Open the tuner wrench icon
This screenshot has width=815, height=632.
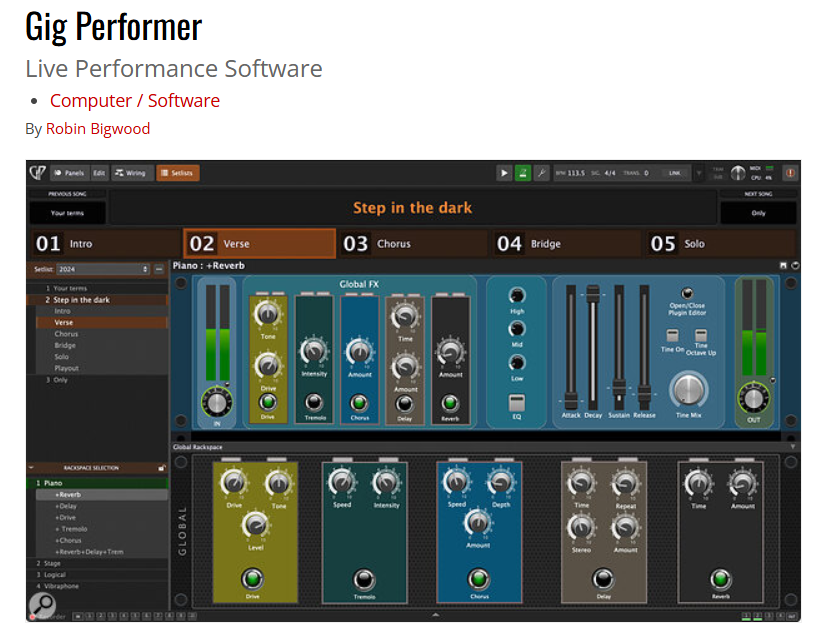(540, 172)
